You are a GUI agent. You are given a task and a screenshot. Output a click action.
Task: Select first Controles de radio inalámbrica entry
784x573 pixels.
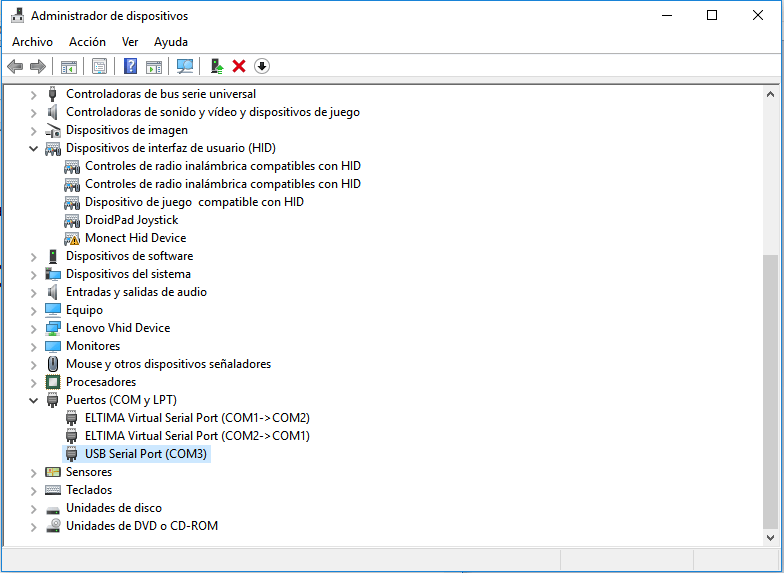(x=222, y=166)
